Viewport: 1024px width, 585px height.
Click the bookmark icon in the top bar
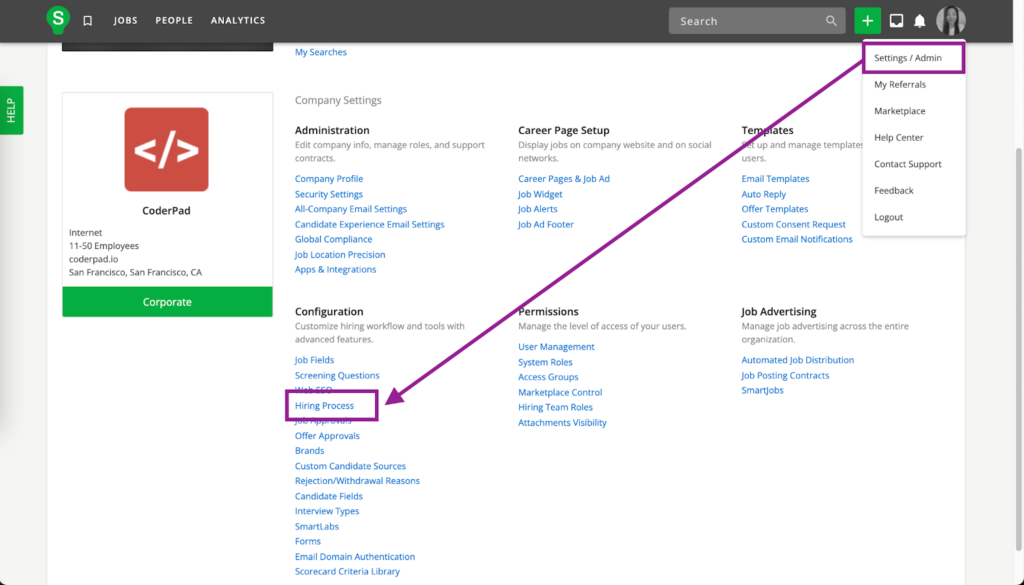(x=88, y=19)
